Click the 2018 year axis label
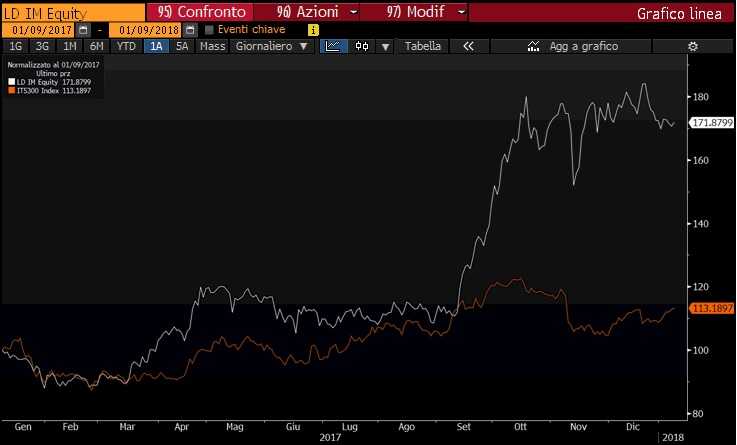 [x=673, y=437]
